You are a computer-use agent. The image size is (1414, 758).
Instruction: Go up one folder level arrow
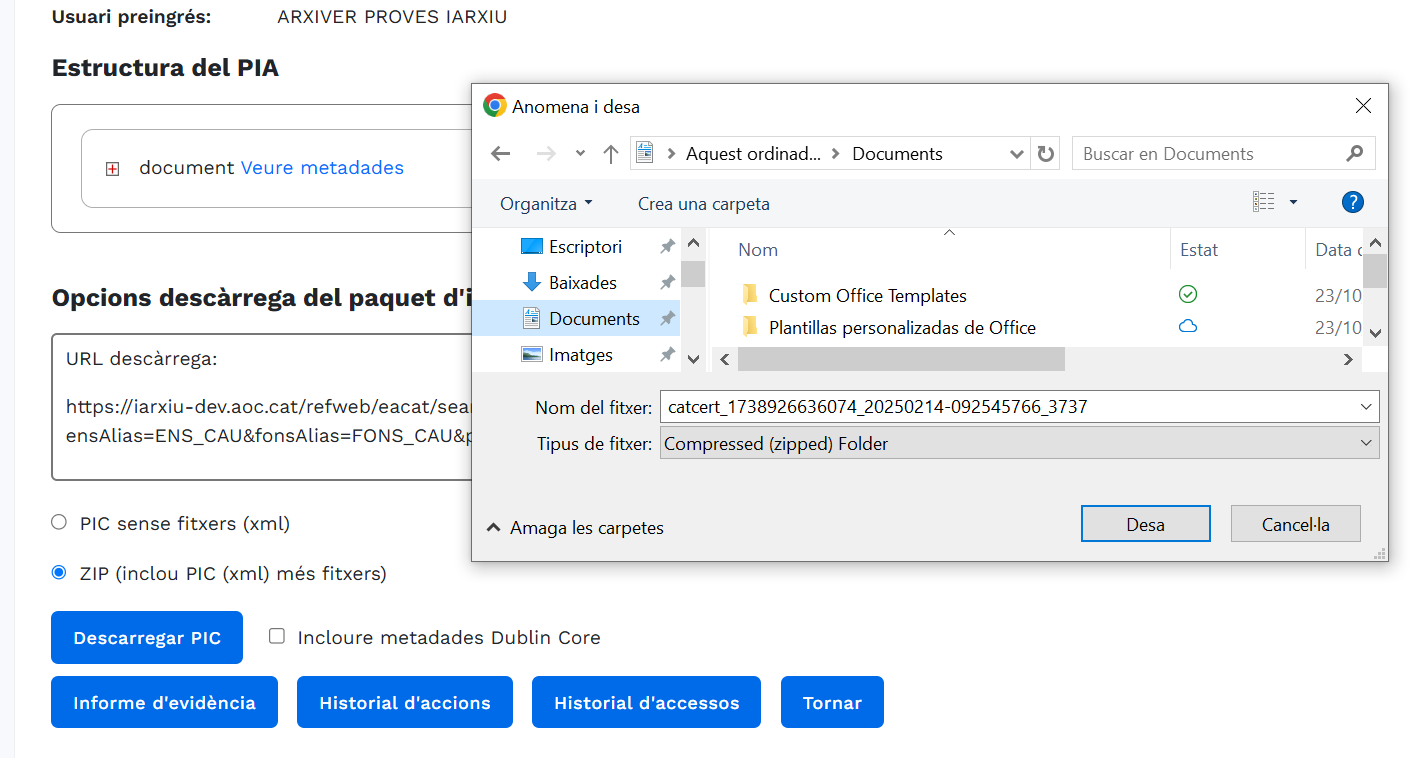click(611, 154)
